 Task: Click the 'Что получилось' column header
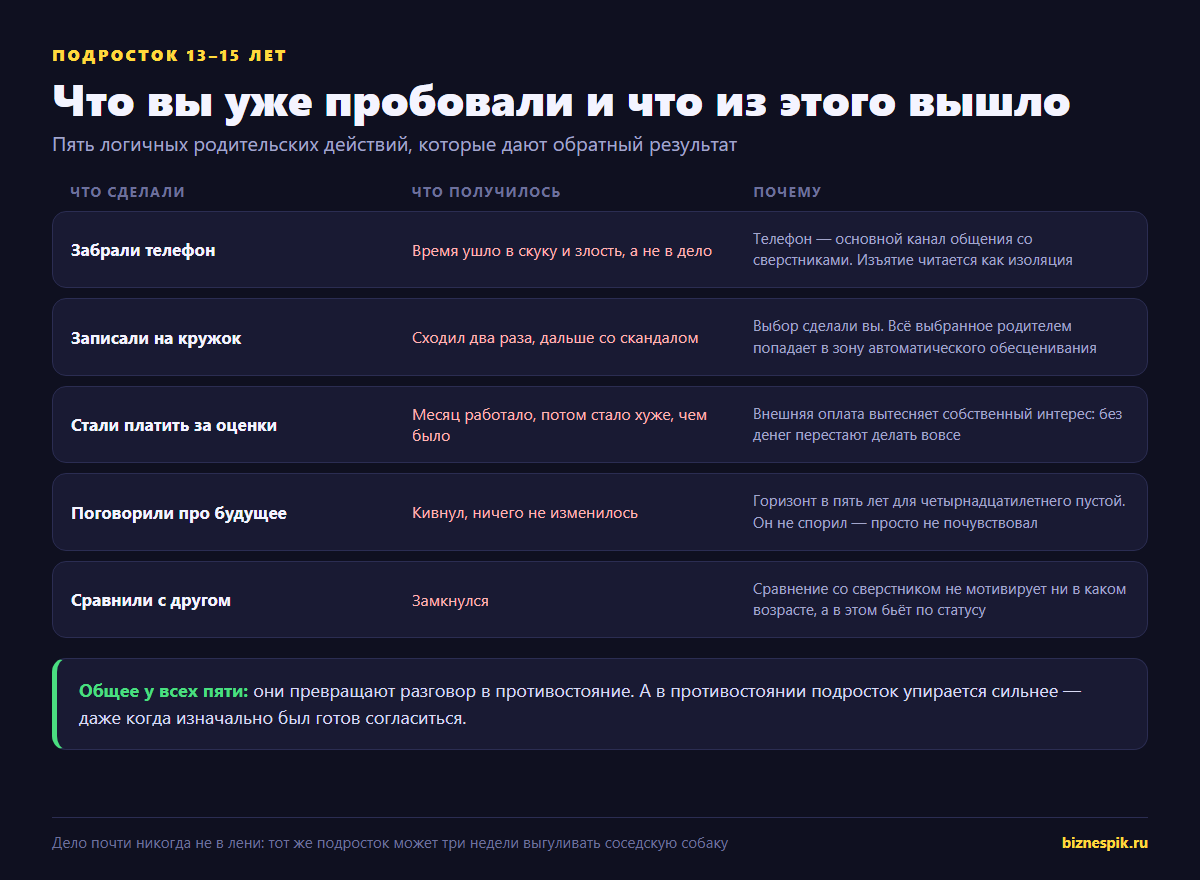tap(486, 192)
